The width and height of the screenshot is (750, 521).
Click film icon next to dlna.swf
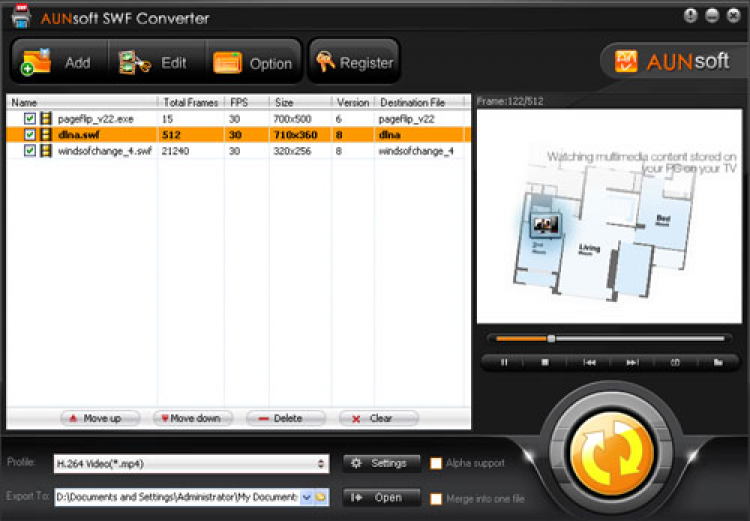(46, 135)
